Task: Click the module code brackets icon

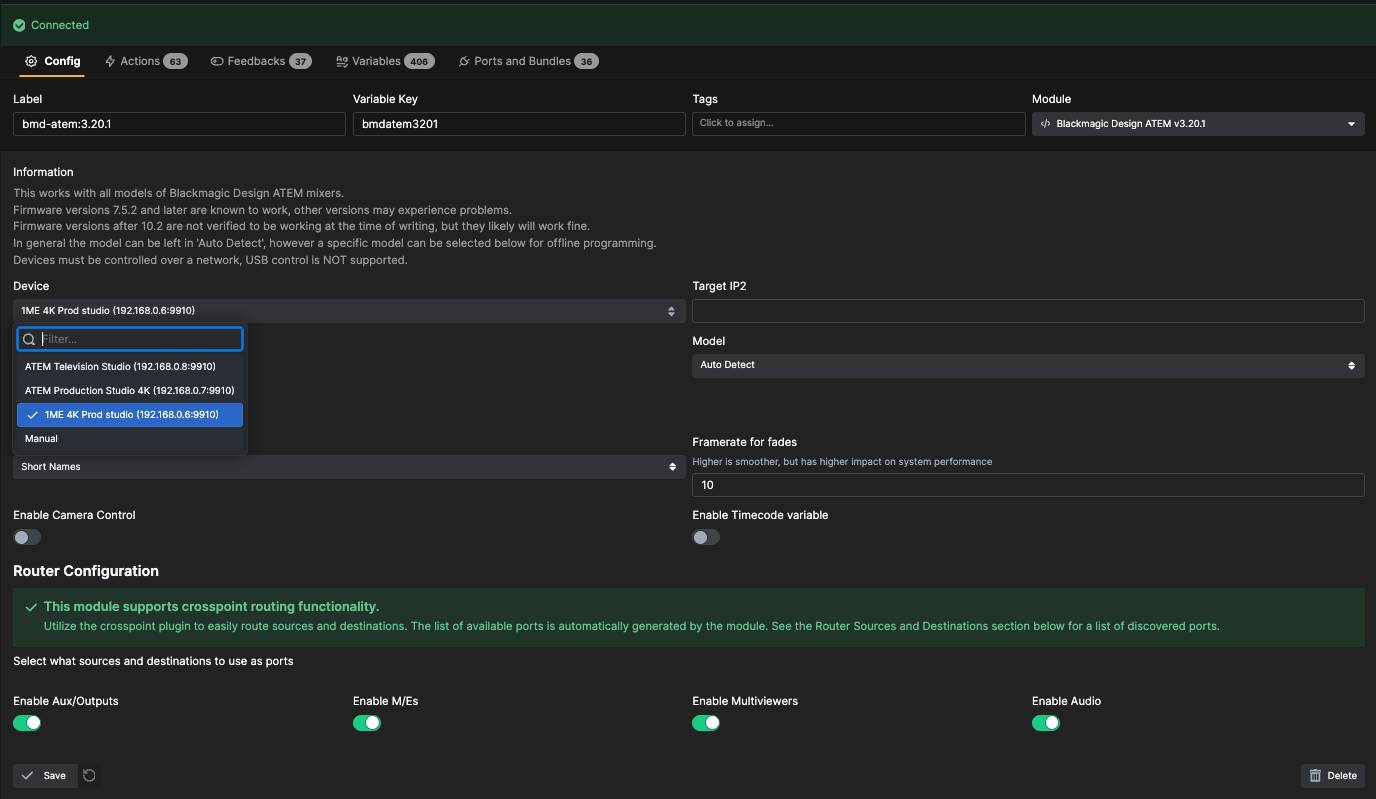Action: point(1045,124)
